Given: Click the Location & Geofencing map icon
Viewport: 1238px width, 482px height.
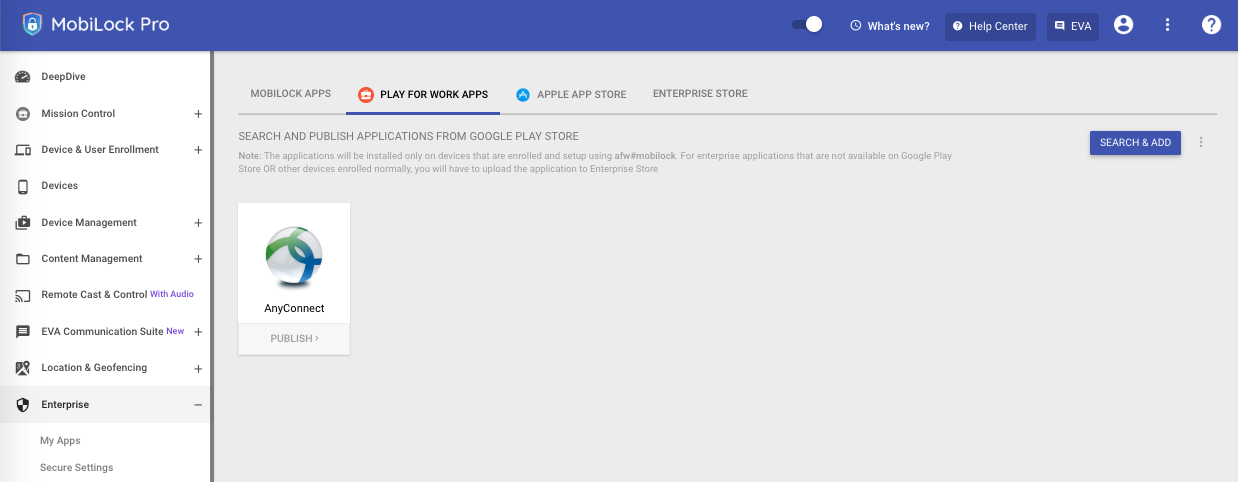Looking at the screenshot, I should (23, 368).
